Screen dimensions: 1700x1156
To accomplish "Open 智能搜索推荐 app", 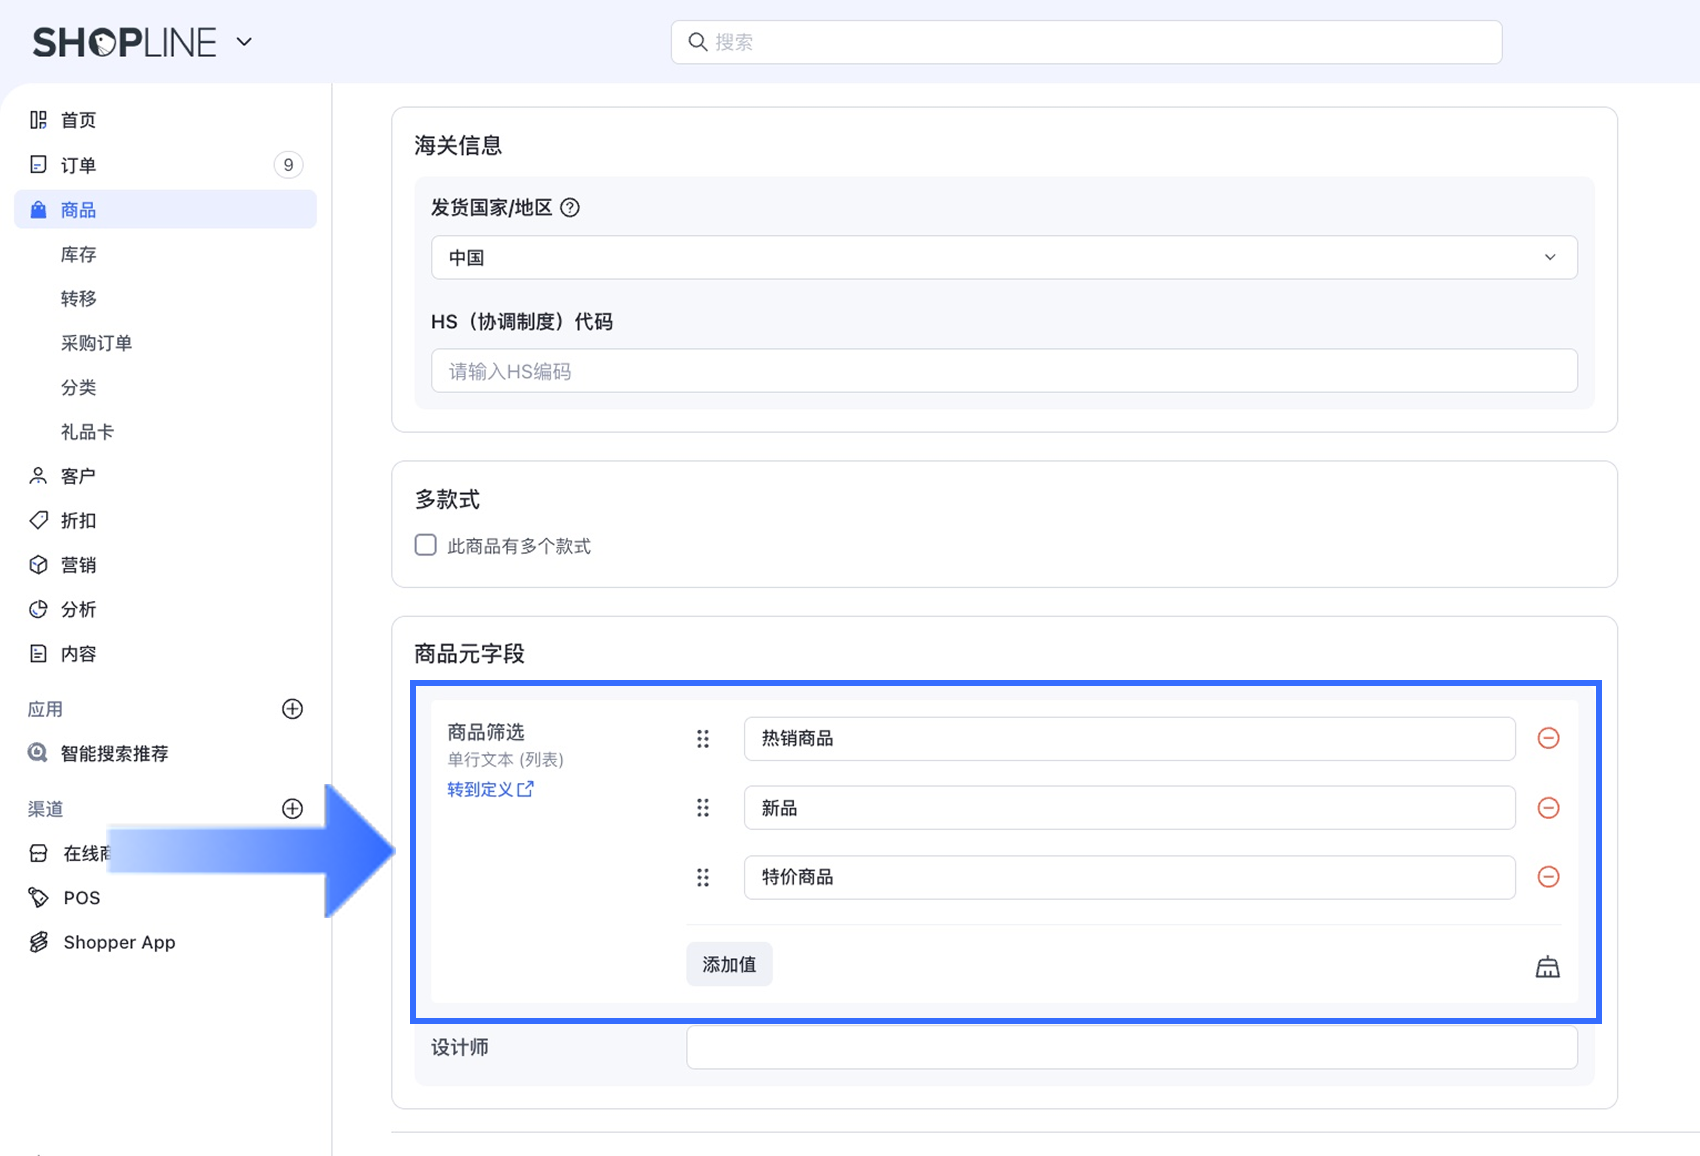I will click(114, 754).
